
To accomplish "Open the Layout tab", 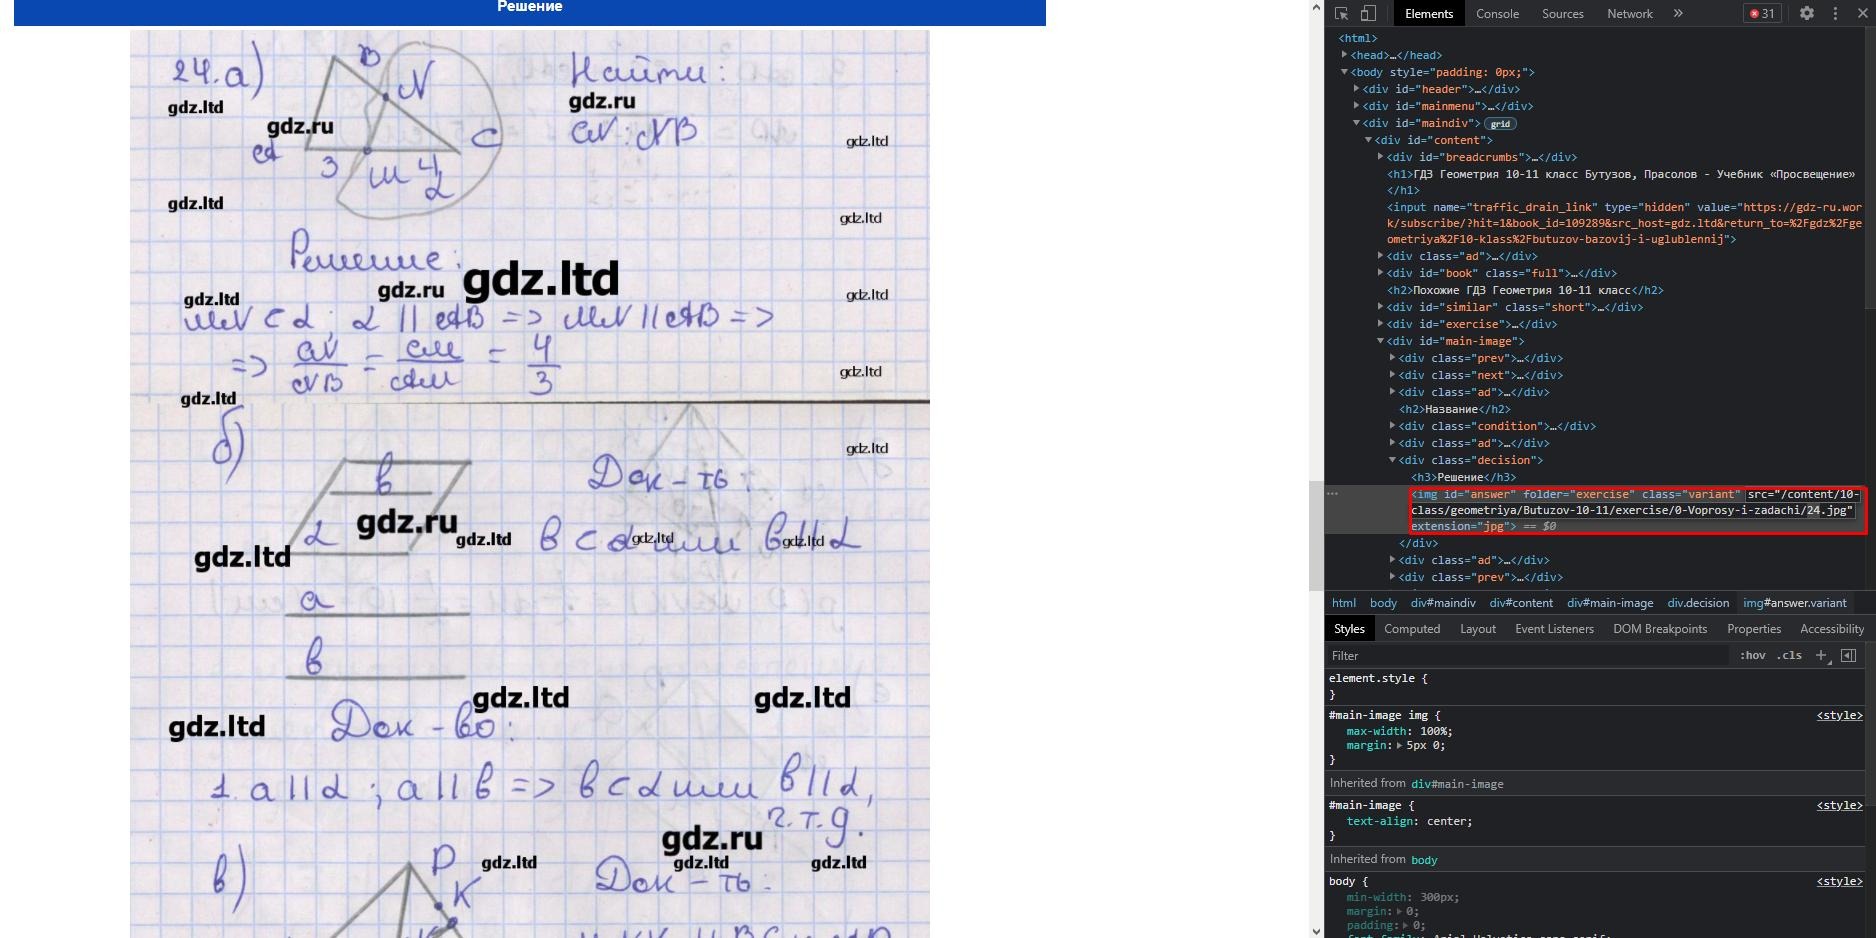I will click(1477, 629).
